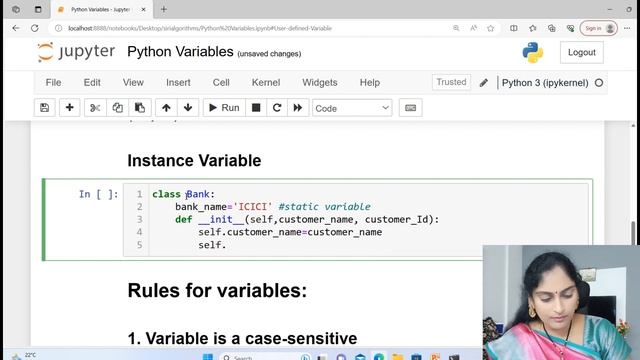640x360 pixels.
Task: Save the notebook with the floppy disk icon
Action: click(44, 108)
